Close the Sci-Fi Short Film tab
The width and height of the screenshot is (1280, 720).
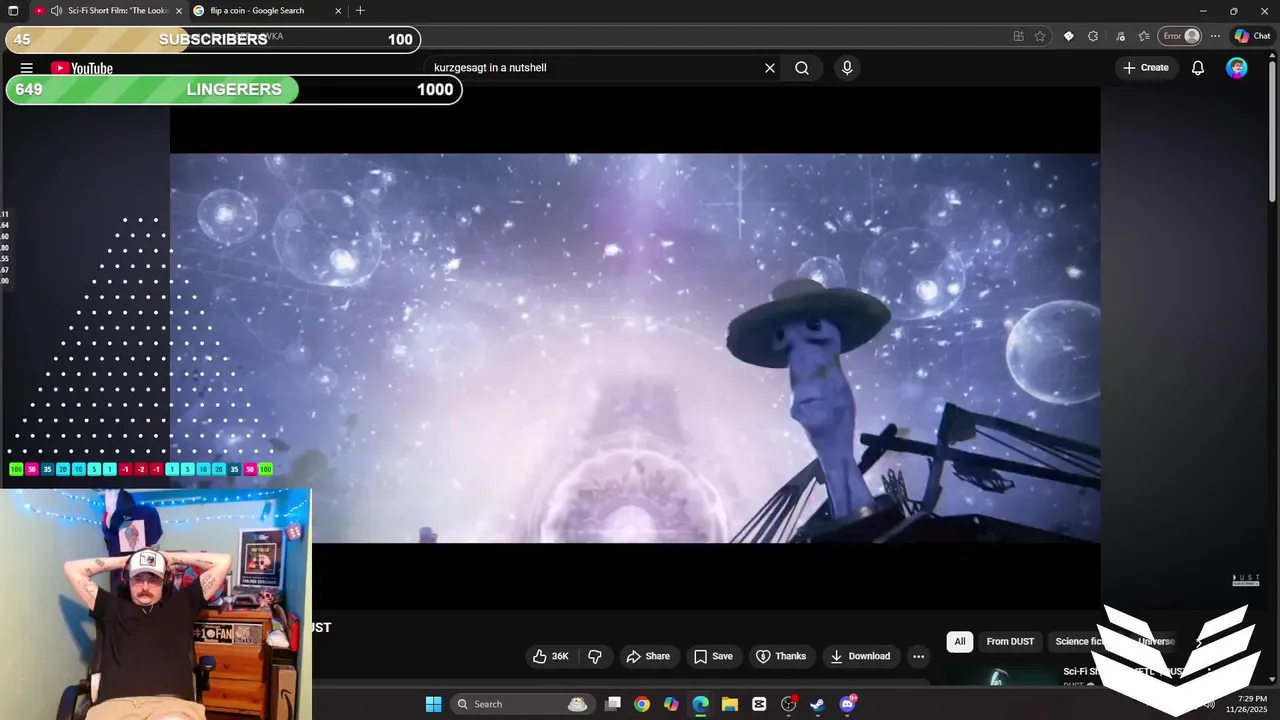tap(179, 11)
